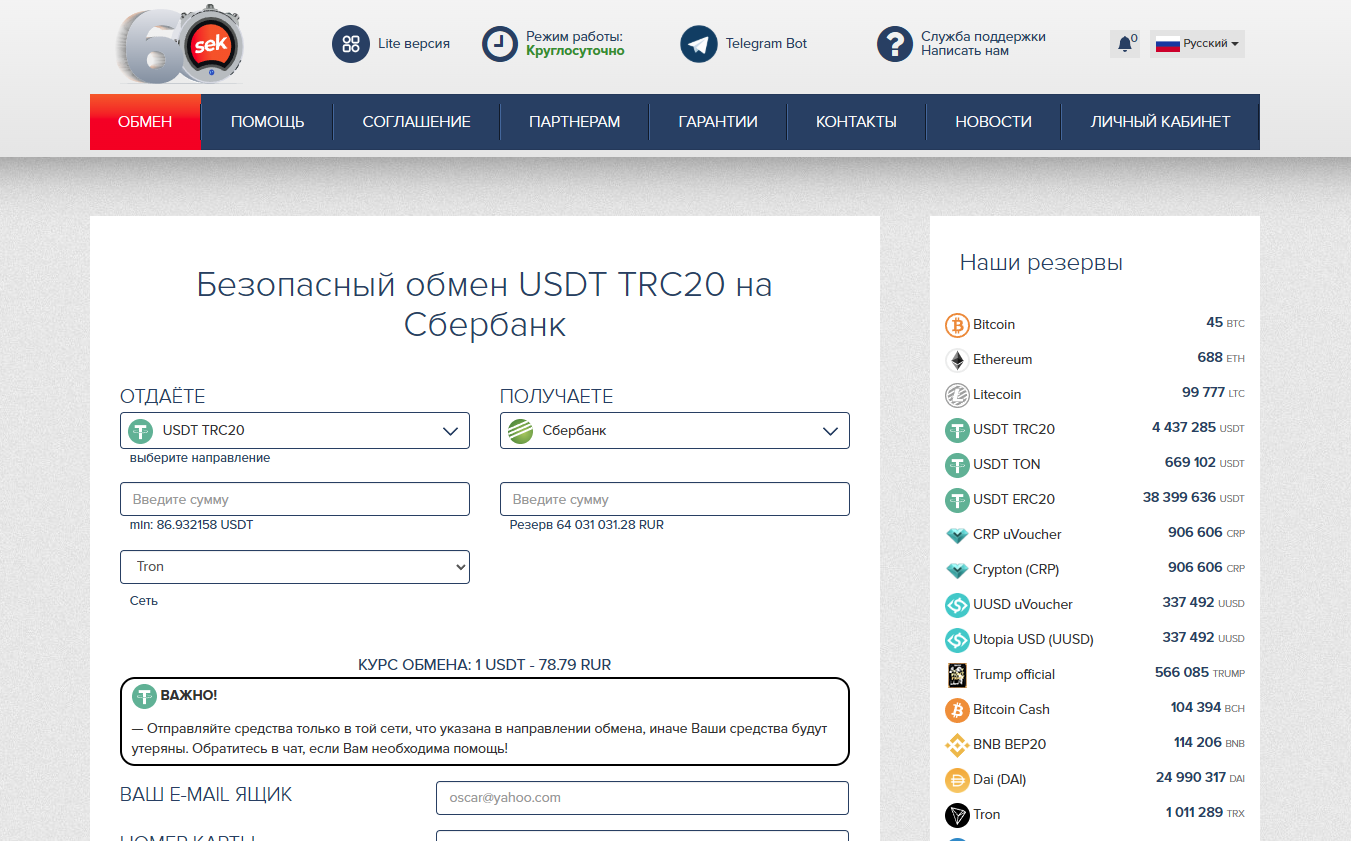Screen dimensions: 1351x841
Task: Click the Litecoin reserve icon
Action: [957, 395]
